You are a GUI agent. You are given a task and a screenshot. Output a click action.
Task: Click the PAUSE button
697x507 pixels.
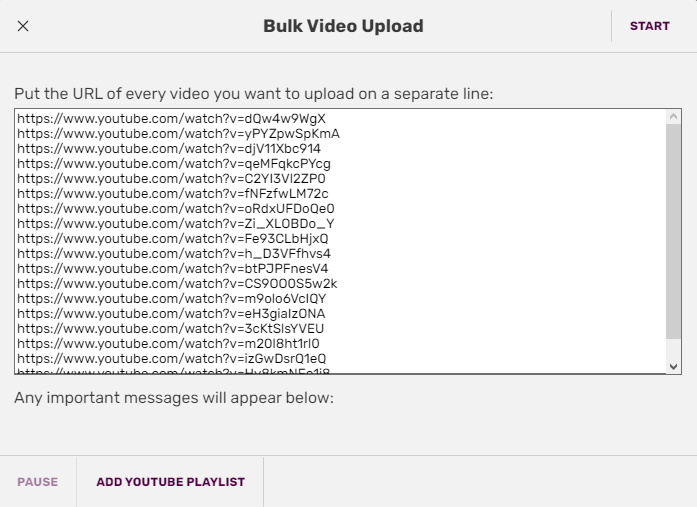point(37,482)
